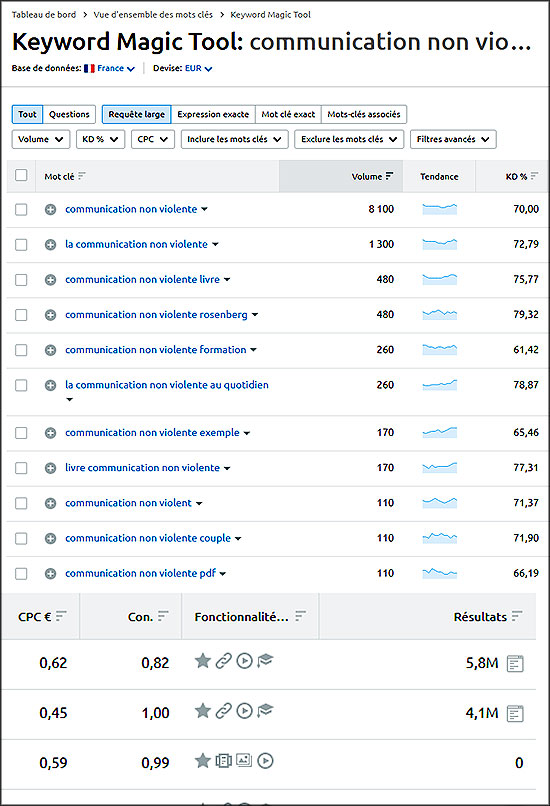Click the 'Tendance' column header
The width and height of the screenshot is (550, 806).
(x=439, y=176)
